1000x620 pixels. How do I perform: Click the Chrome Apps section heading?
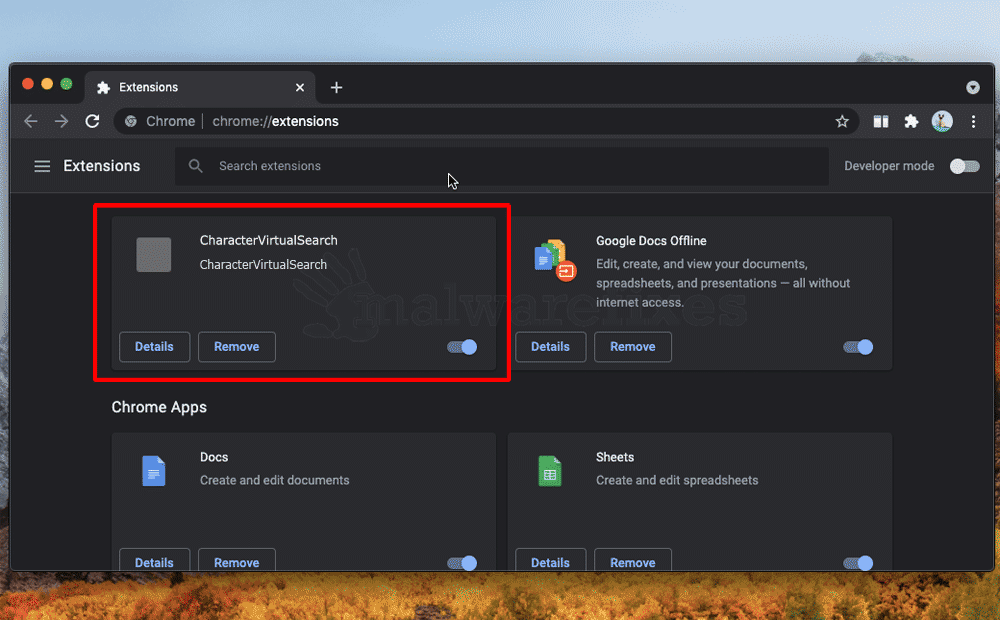coord(159,407)
